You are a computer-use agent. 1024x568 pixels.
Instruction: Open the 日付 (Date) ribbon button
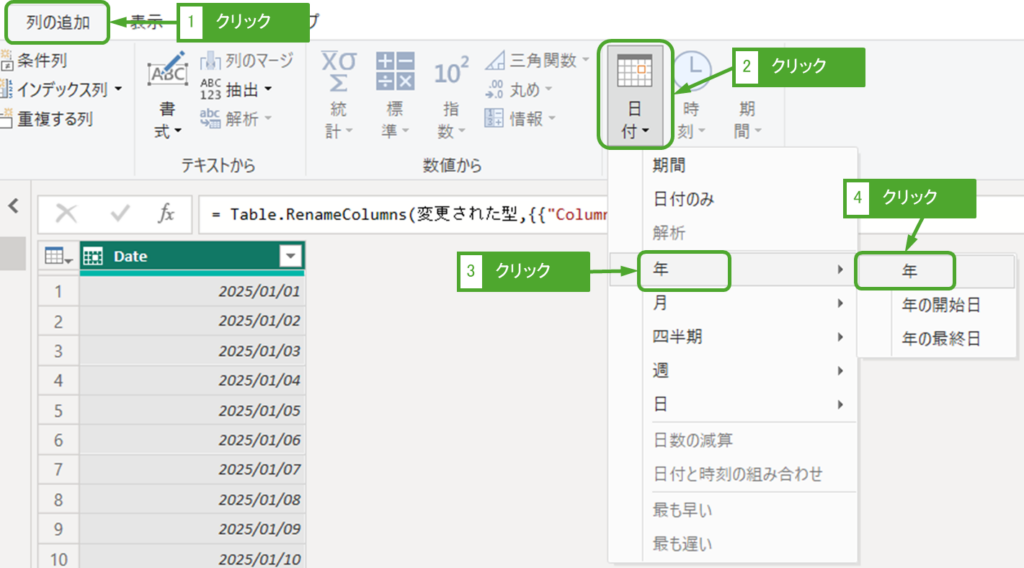[x=635, y=95]
